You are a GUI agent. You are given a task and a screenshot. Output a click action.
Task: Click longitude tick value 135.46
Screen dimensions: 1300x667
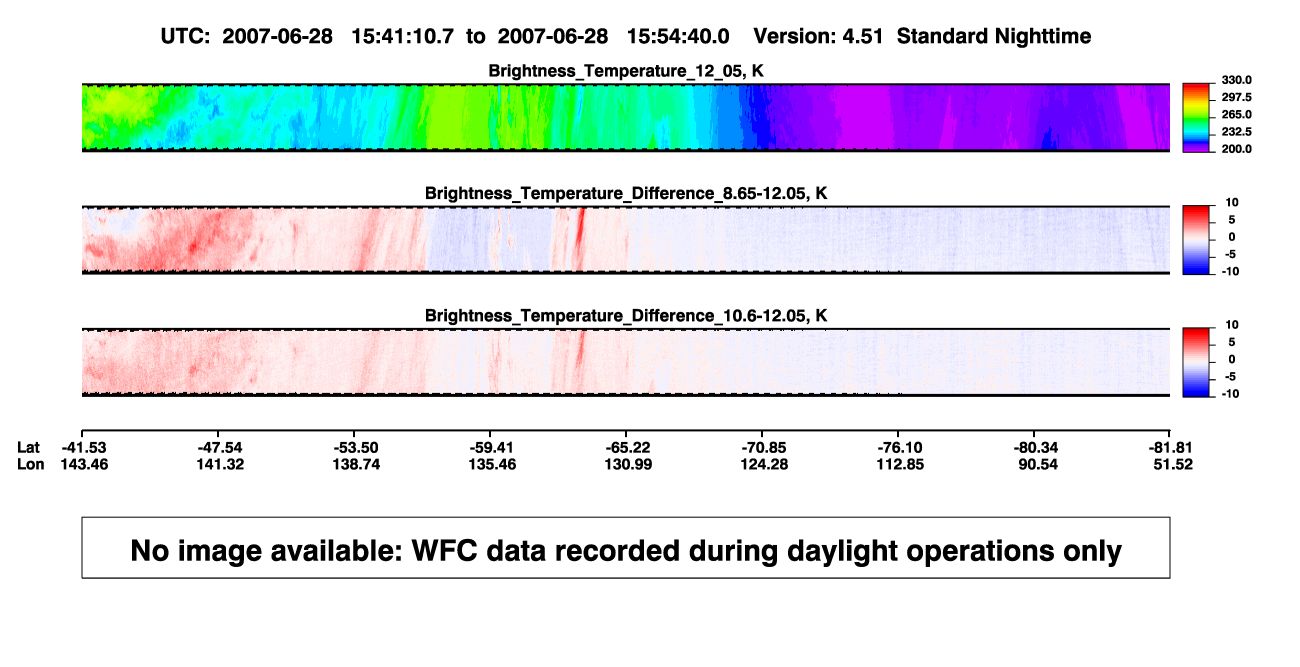click(x=491, y=464)
